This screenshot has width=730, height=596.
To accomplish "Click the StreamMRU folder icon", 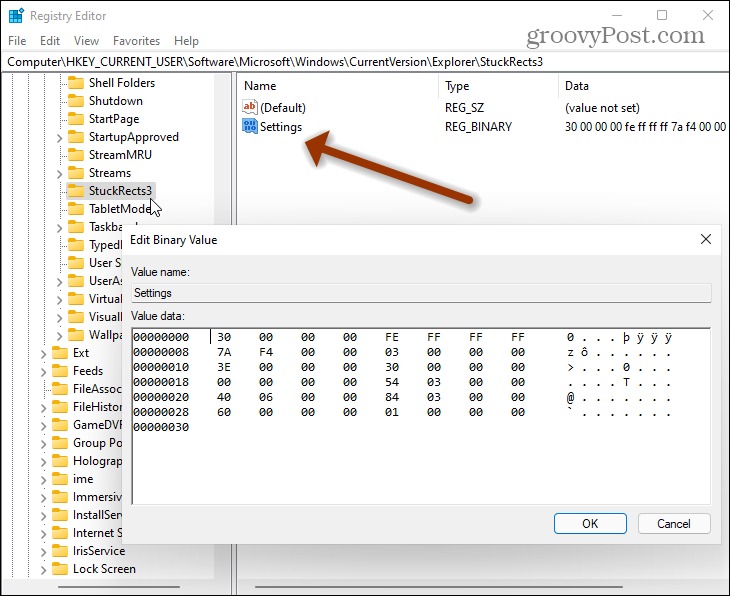I will click(x=76, y=155).
